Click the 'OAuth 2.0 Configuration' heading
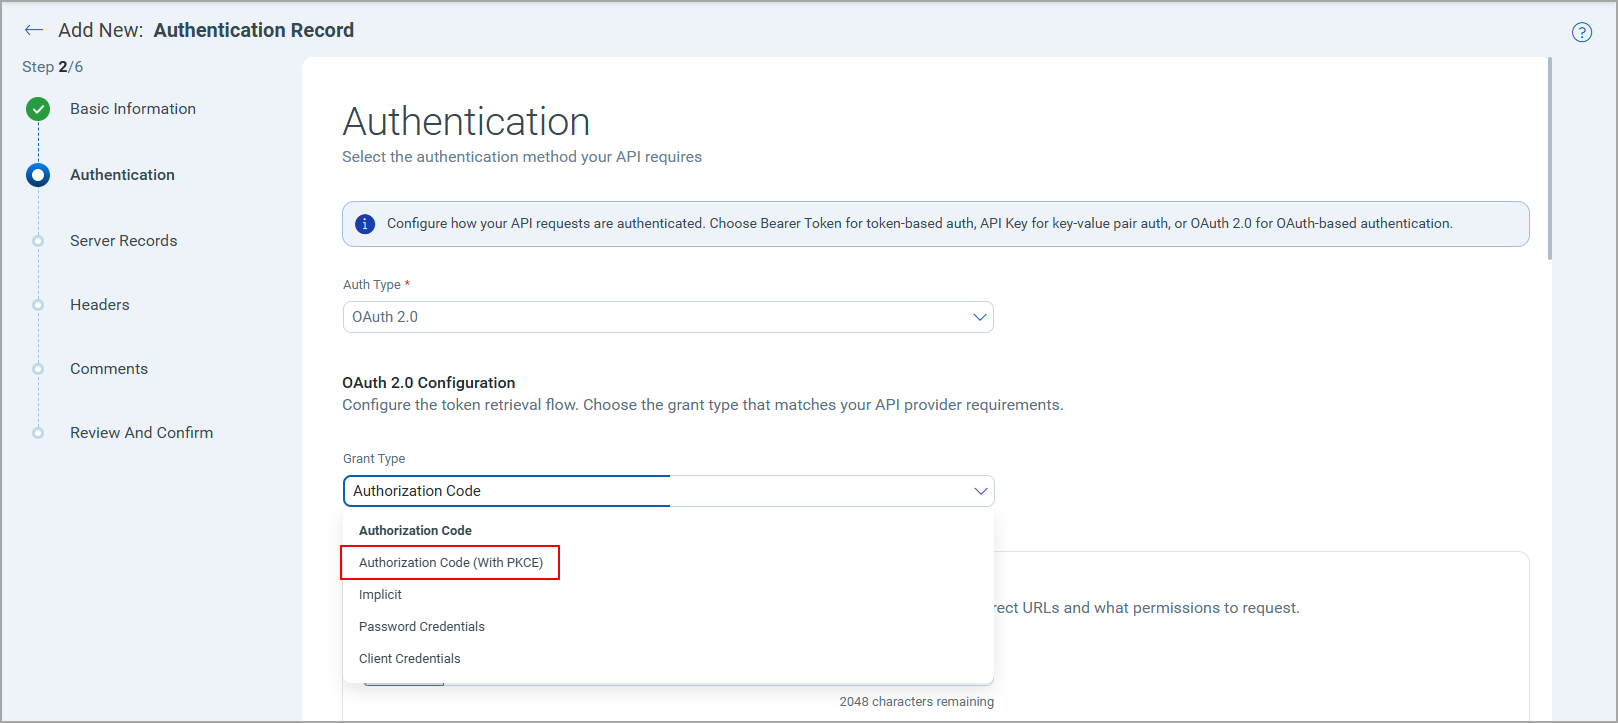This screenshot has width=1618, height=723. [428, 383]
